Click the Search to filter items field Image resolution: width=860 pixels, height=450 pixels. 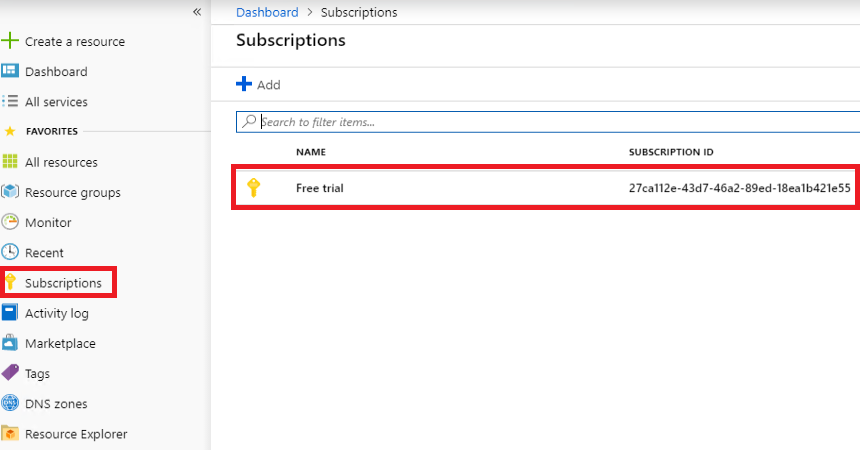coord(550,122)
